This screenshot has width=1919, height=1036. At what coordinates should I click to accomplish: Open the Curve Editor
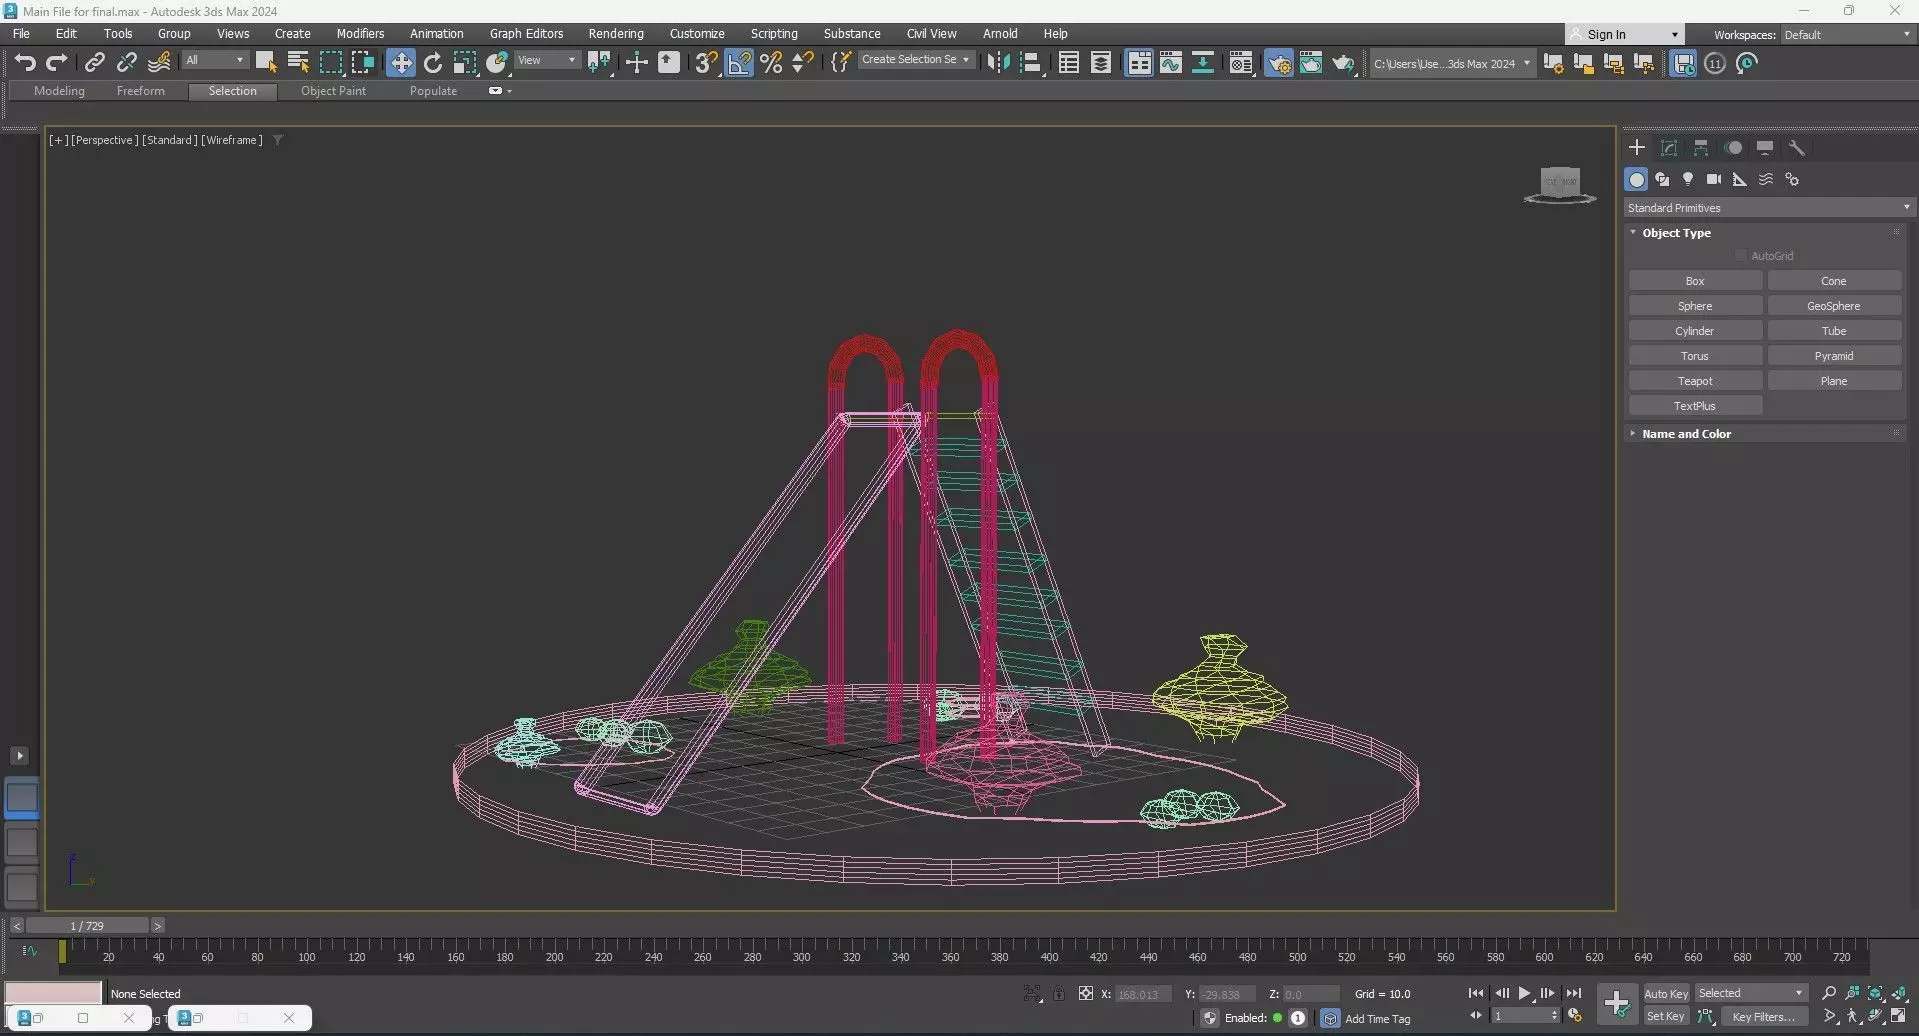[1171, 63]
